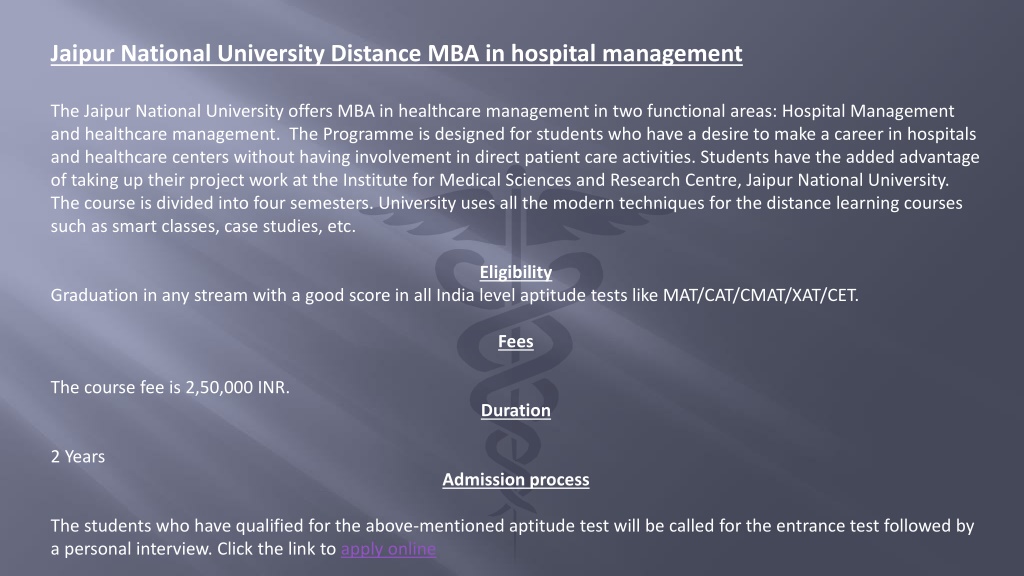The image size is (1024, 576).
Task: Click the 2 Years duration text
Action: point(78,456)
